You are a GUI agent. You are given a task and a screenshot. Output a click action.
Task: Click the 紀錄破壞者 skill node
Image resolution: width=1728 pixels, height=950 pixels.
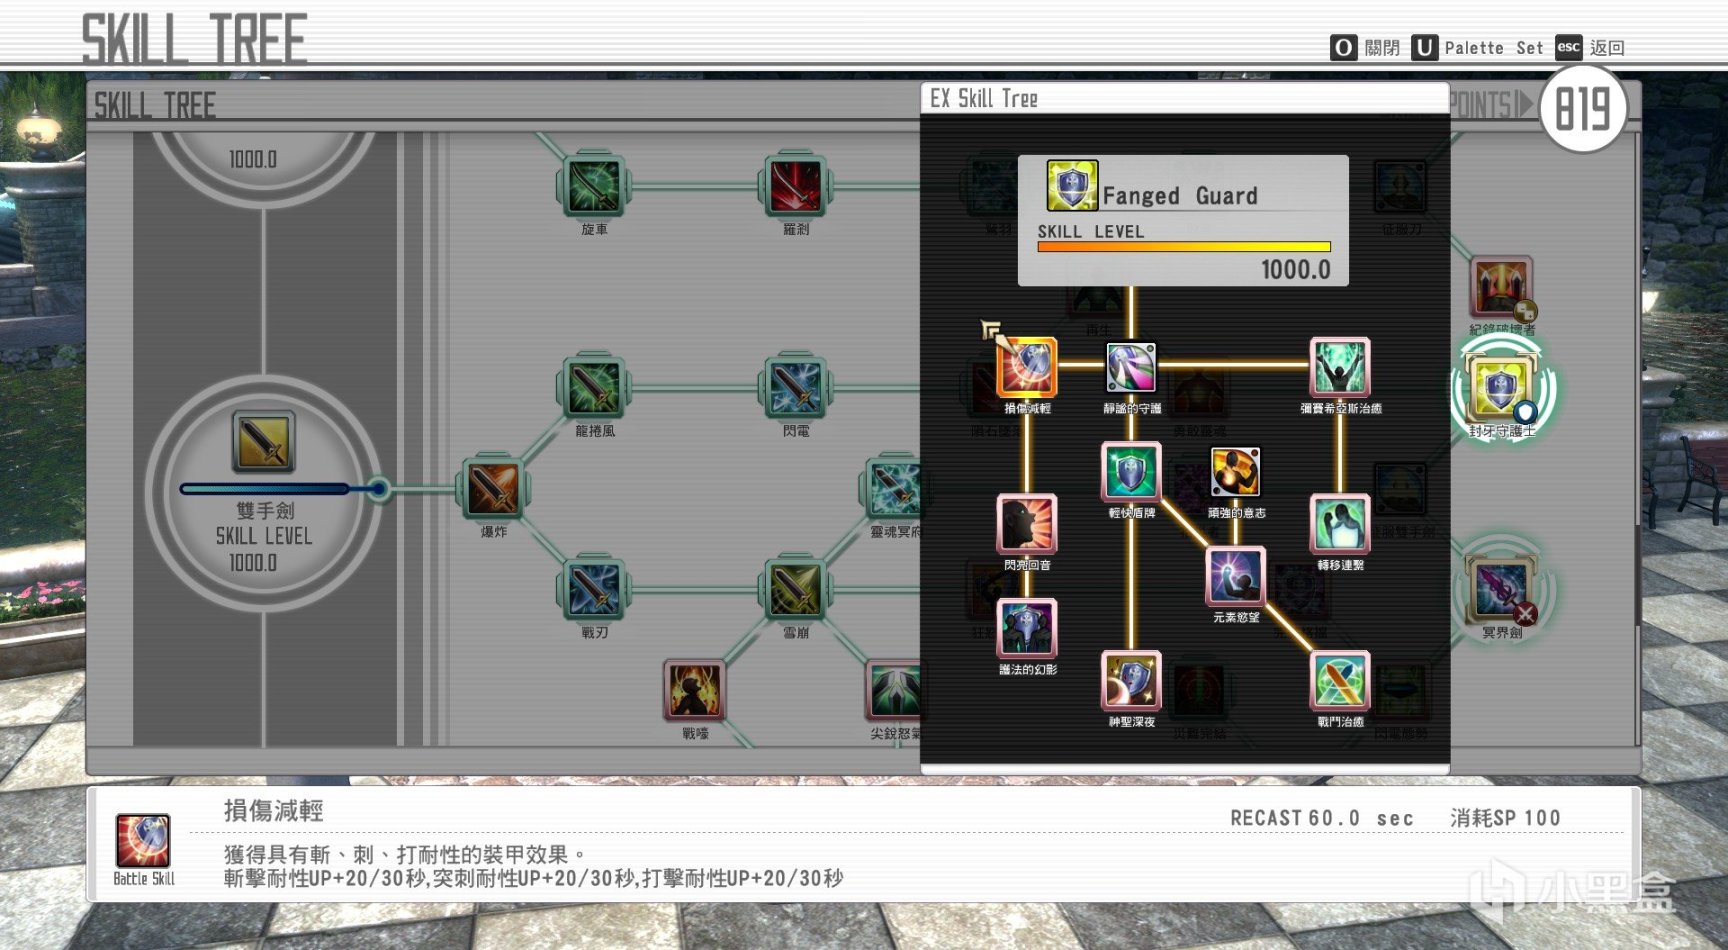coord(1502,288)
